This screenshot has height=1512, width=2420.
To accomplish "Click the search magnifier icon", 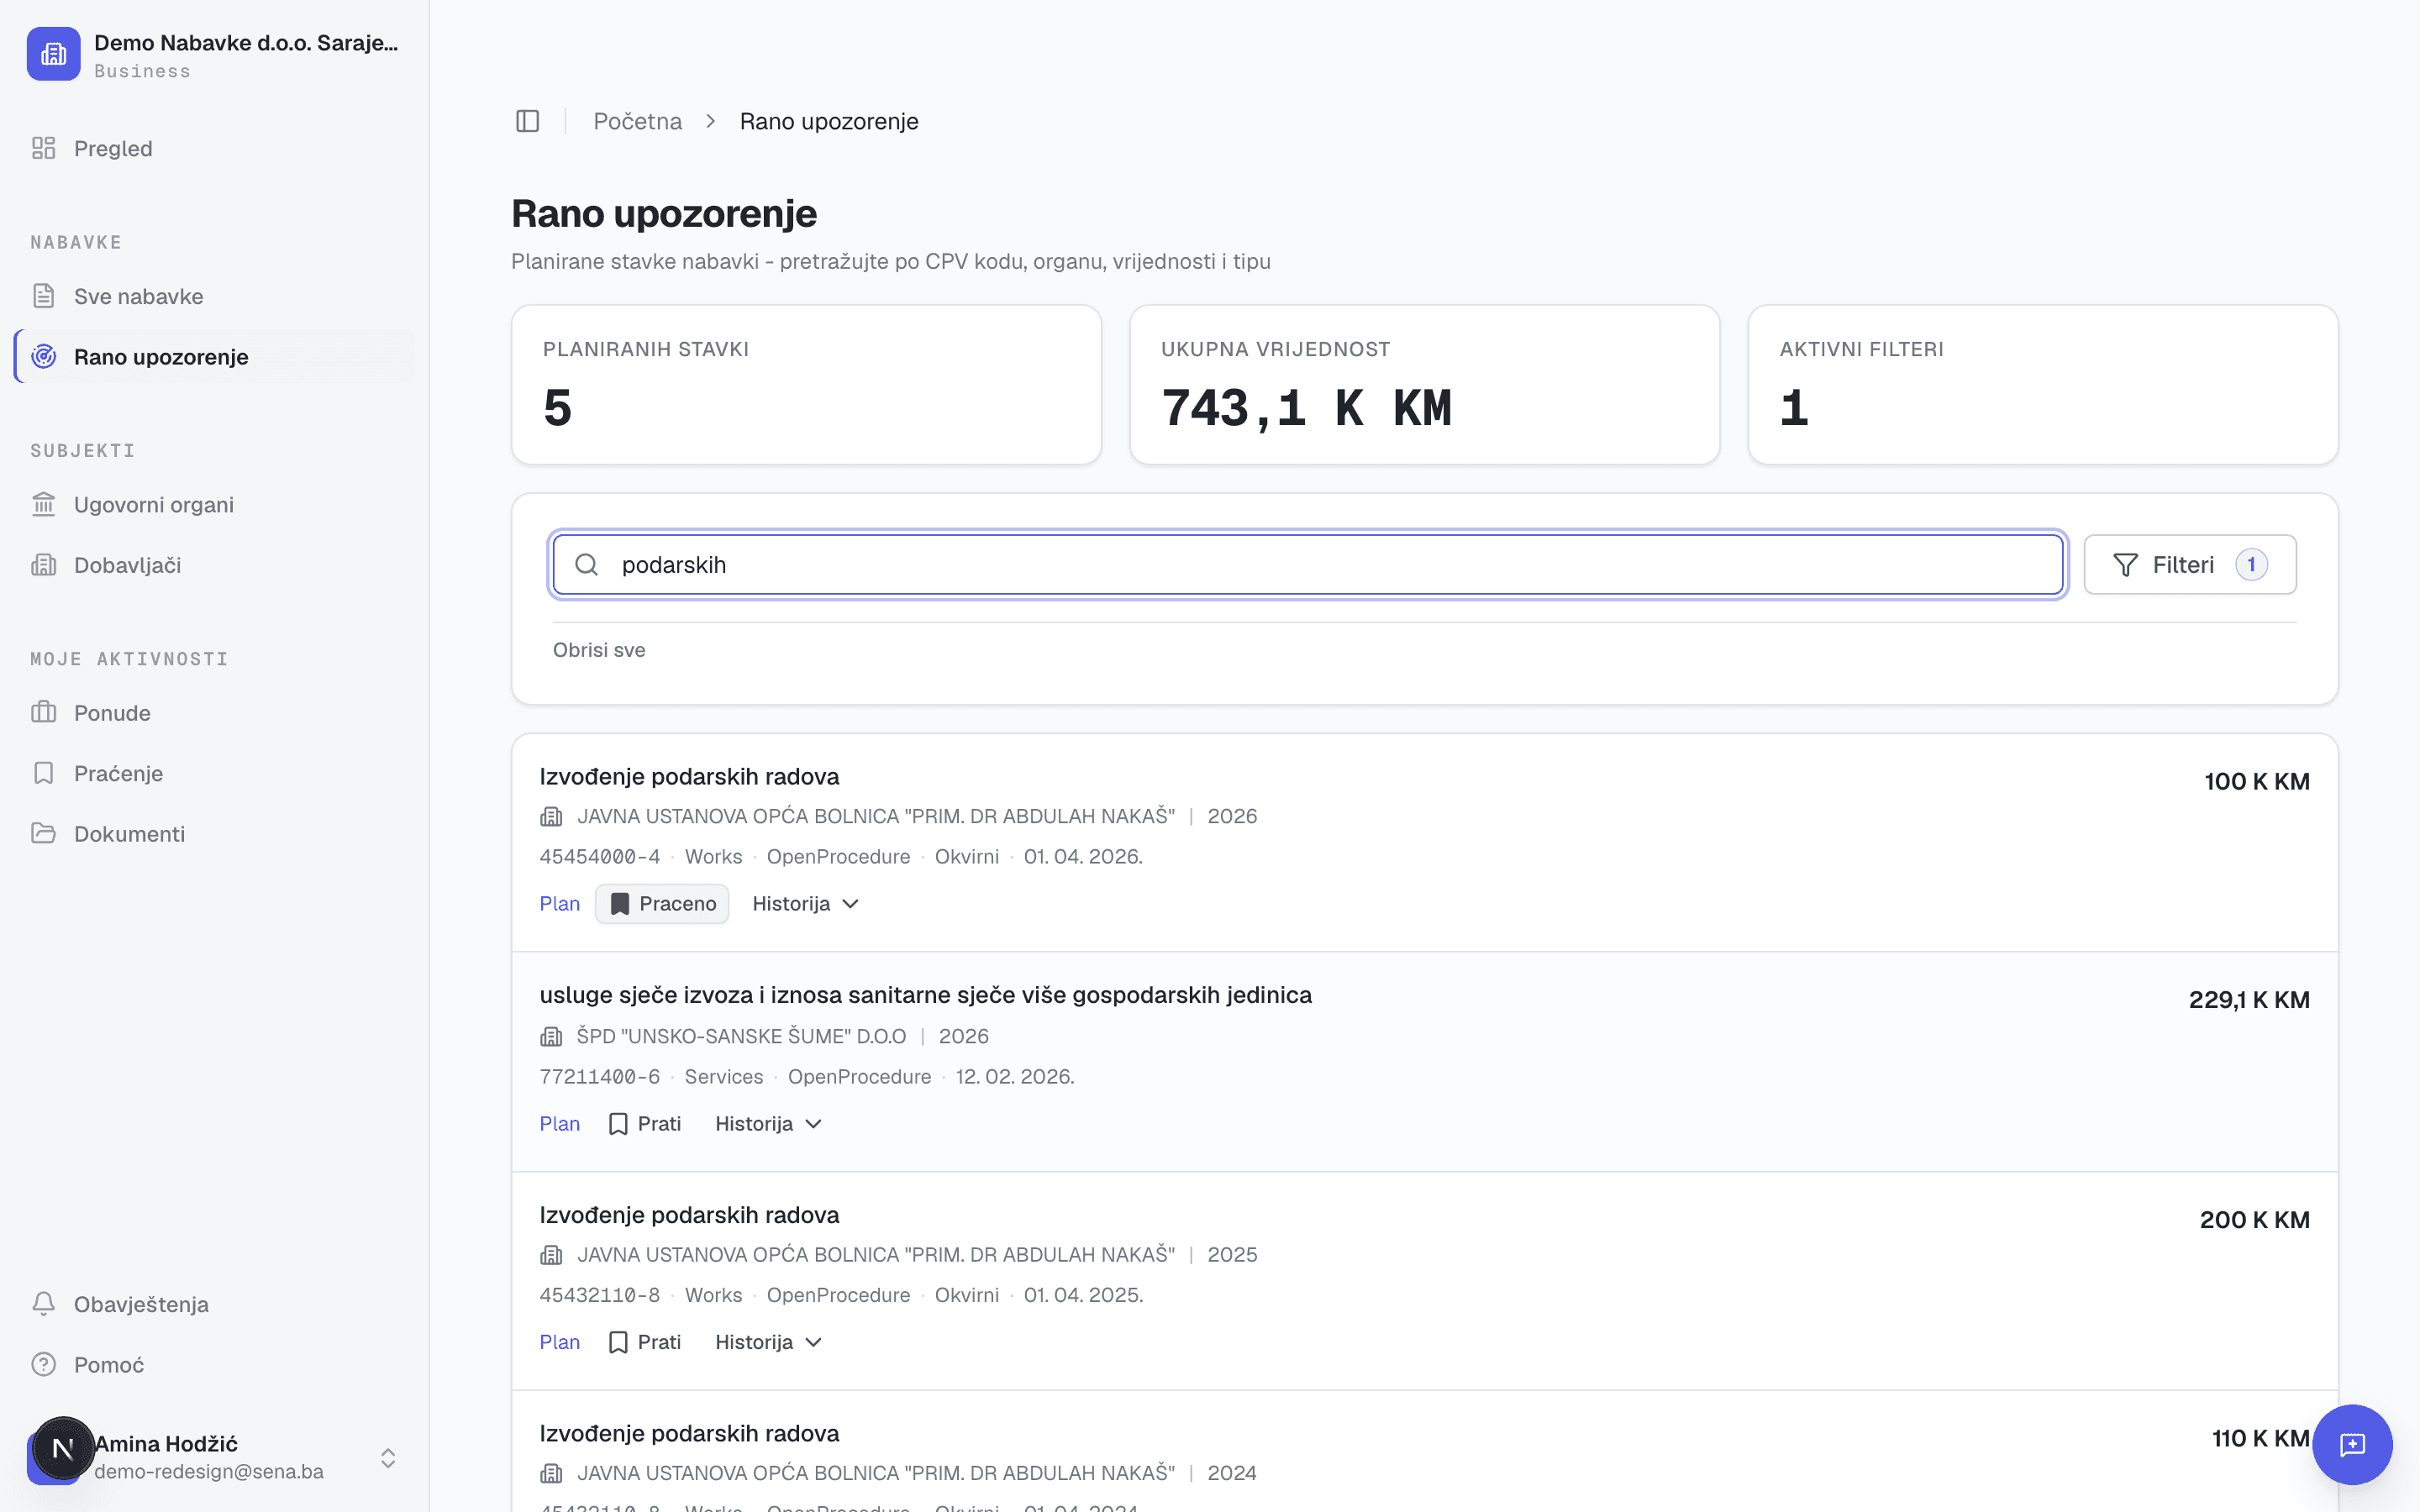I will [587, 565].
